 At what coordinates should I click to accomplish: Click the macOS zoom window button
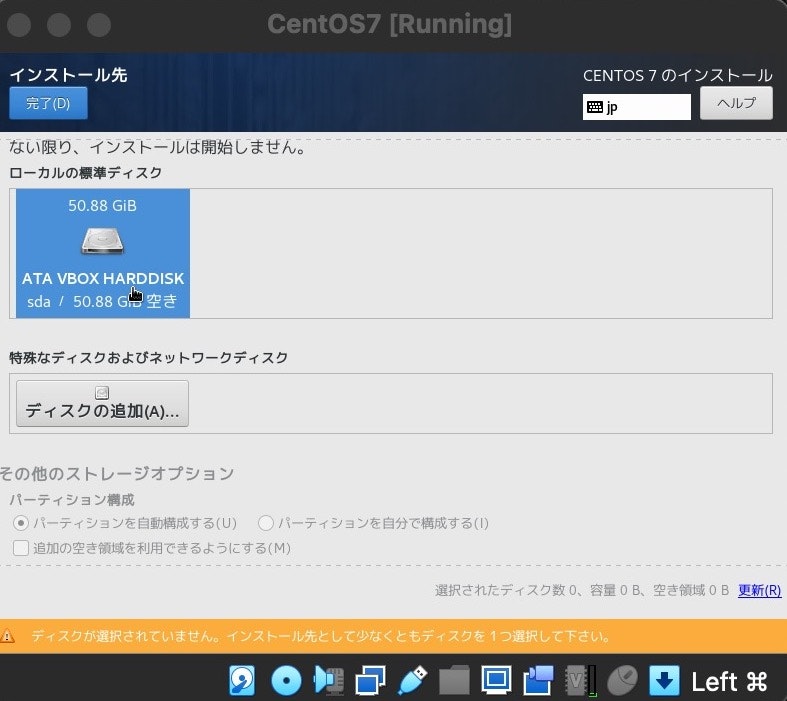tap(99, 24)
